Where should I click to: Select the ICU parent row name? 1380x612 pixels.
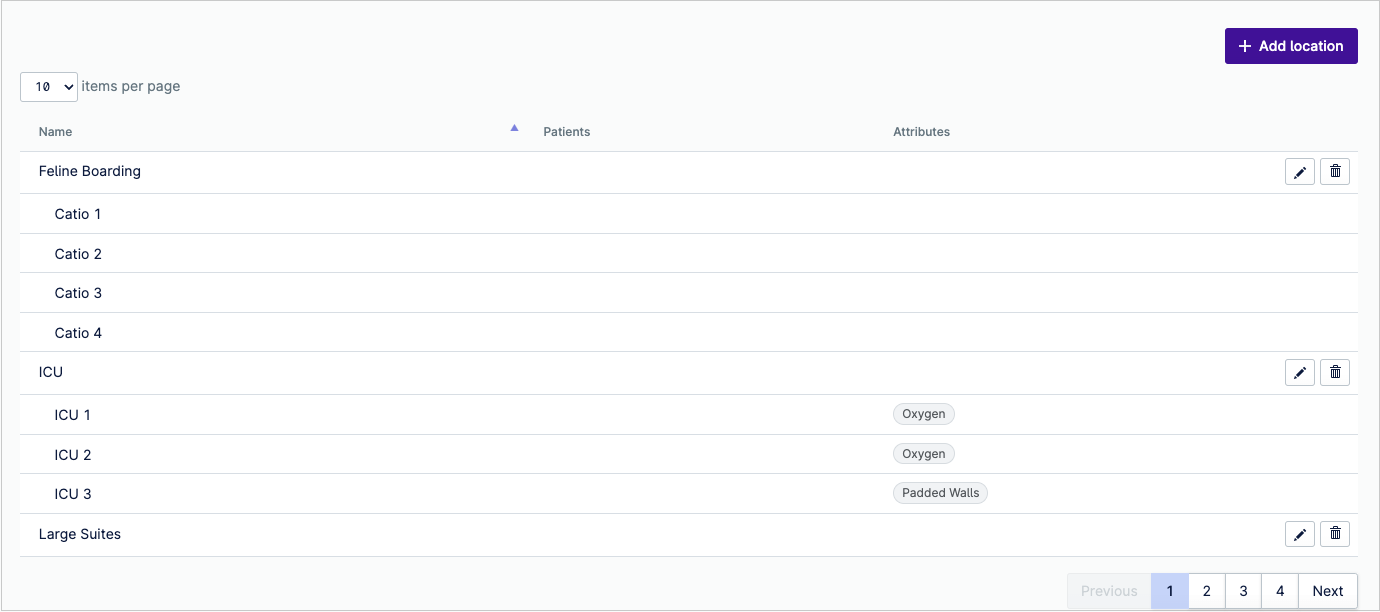(51, 372)
